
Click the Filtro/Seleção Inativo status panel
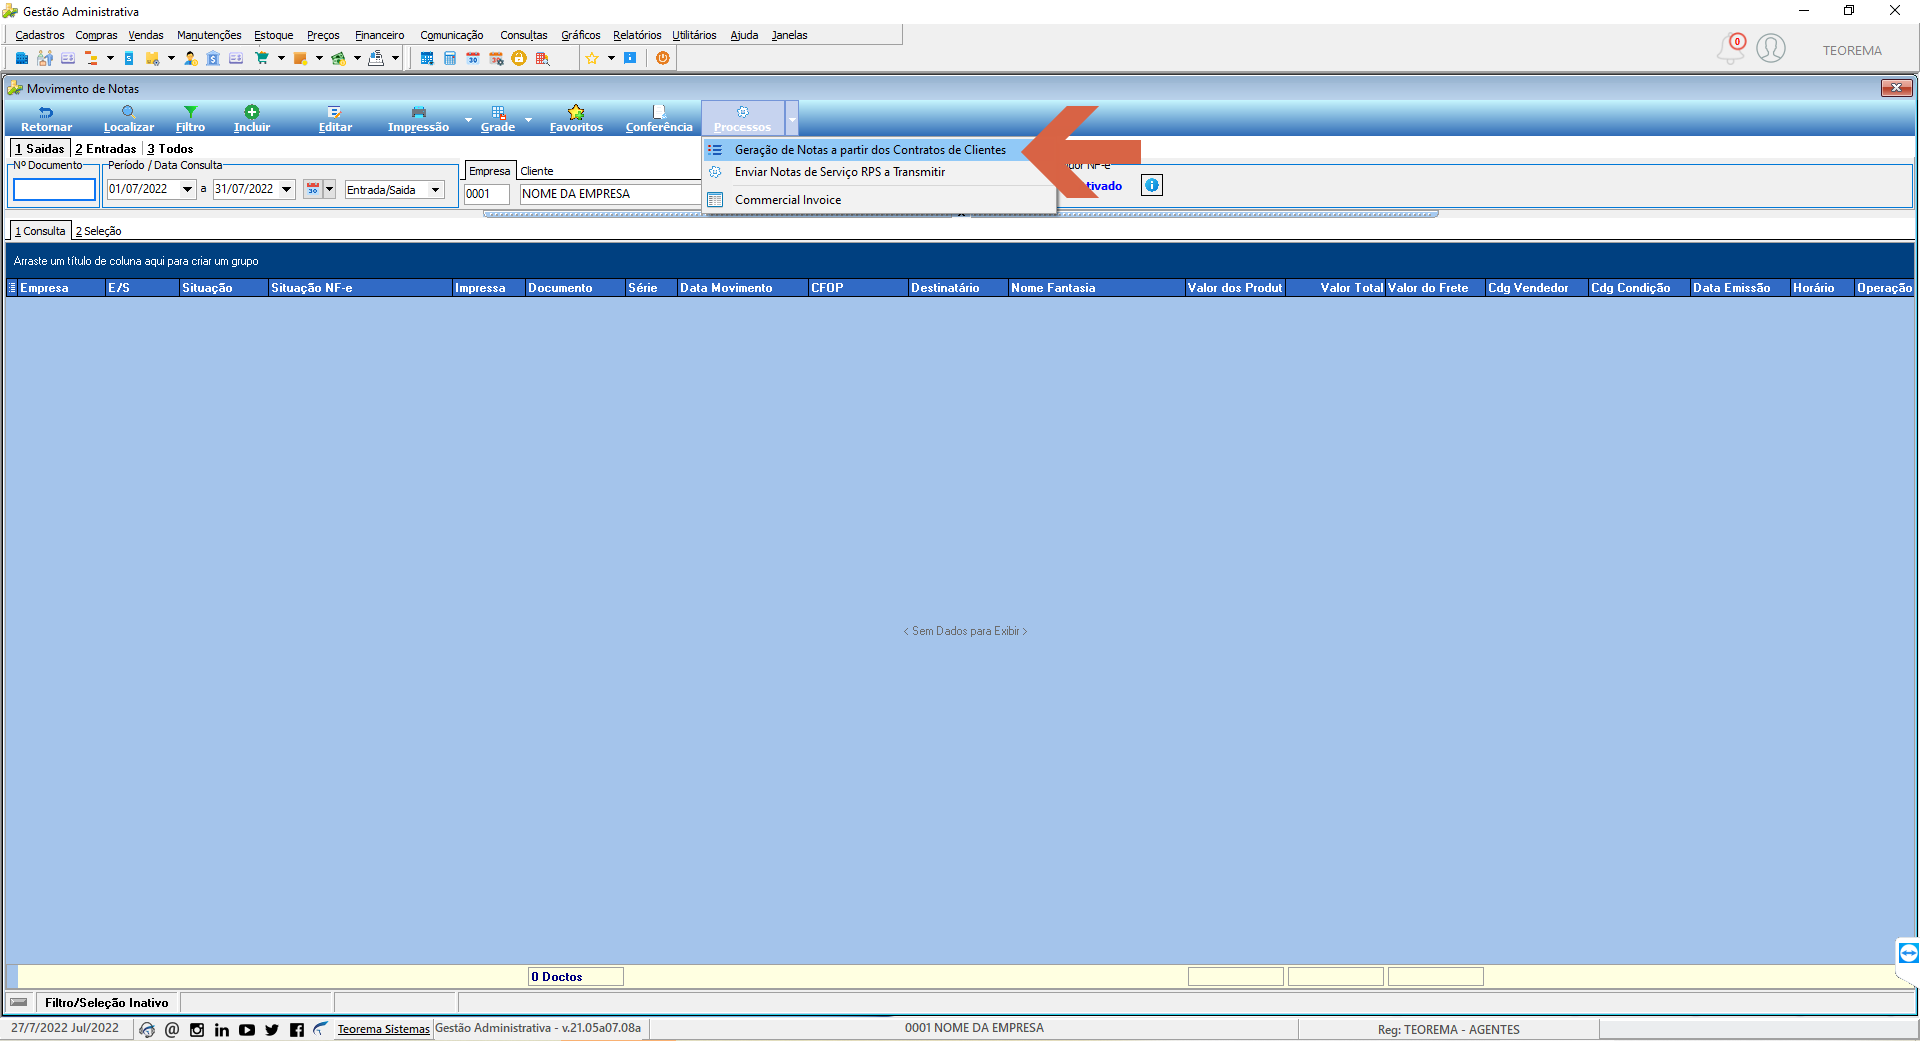pyautogui.click(x=107, y=1003)
